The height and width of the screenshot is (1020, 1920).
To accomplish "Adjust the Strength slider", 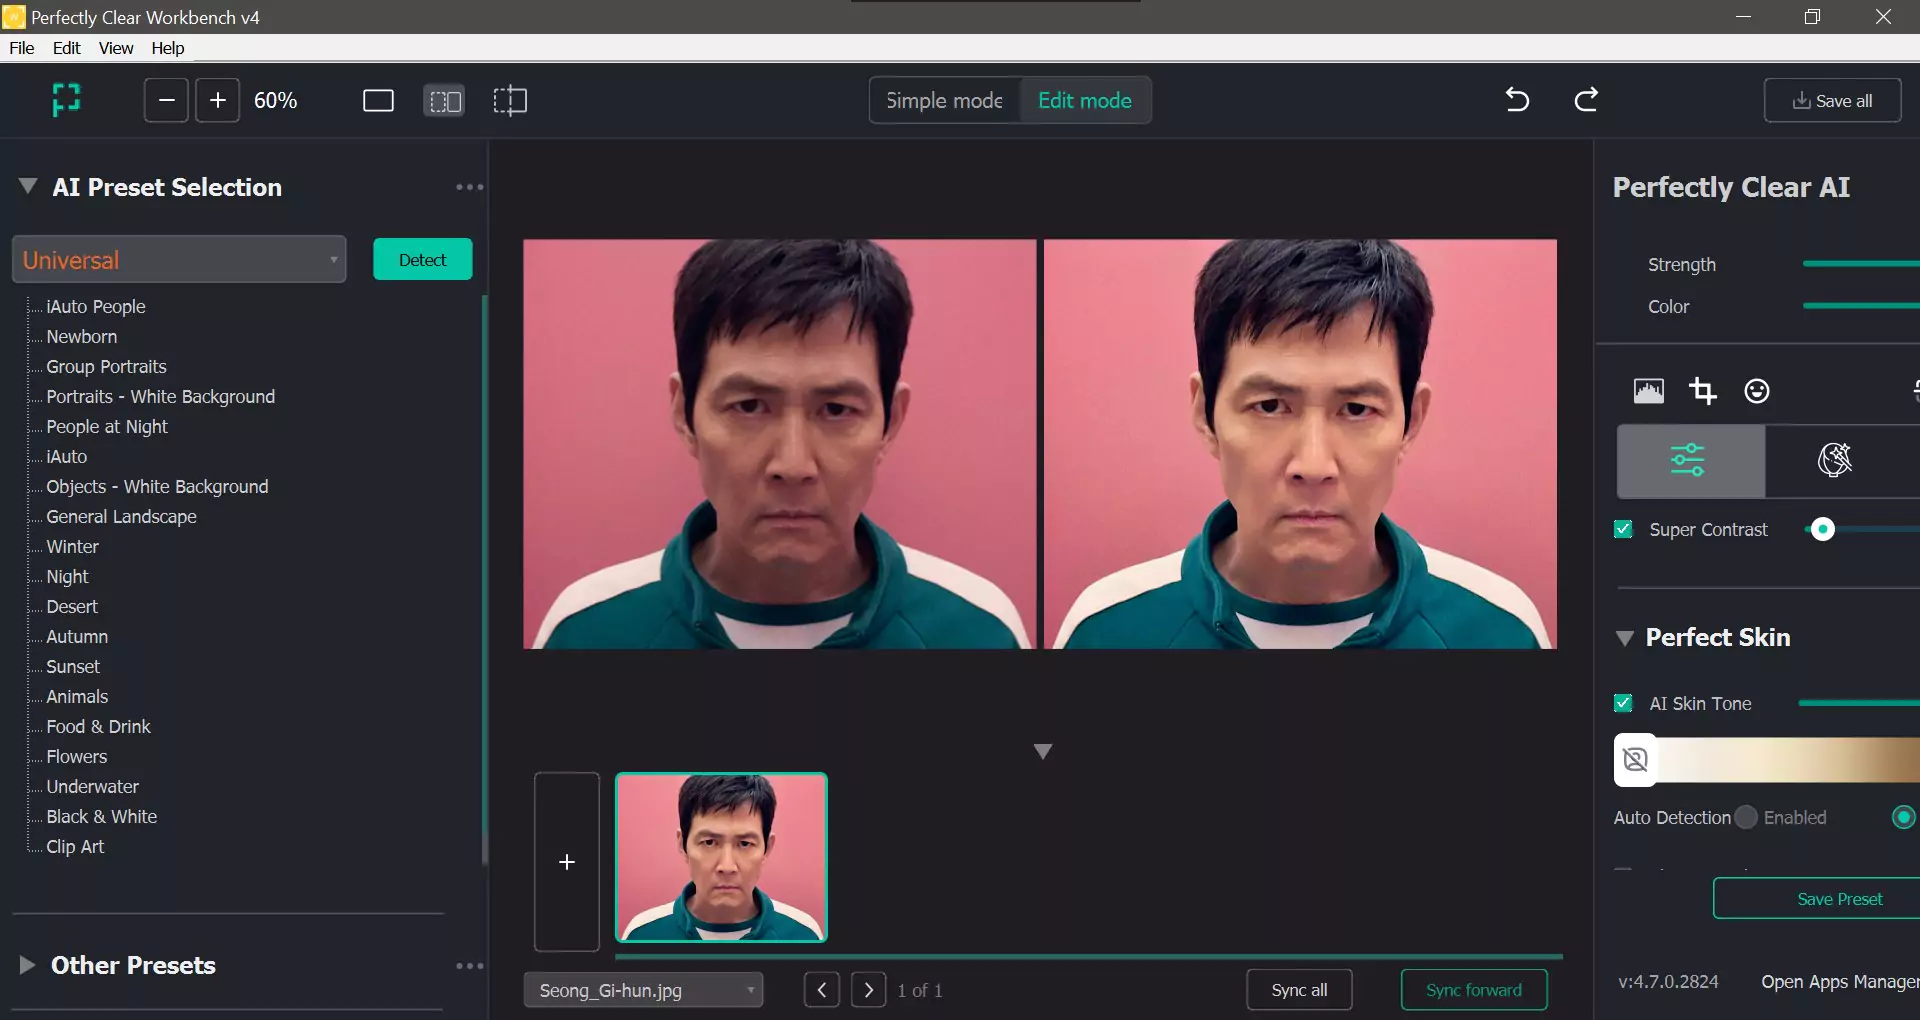I will click(x=1861, y=264).
